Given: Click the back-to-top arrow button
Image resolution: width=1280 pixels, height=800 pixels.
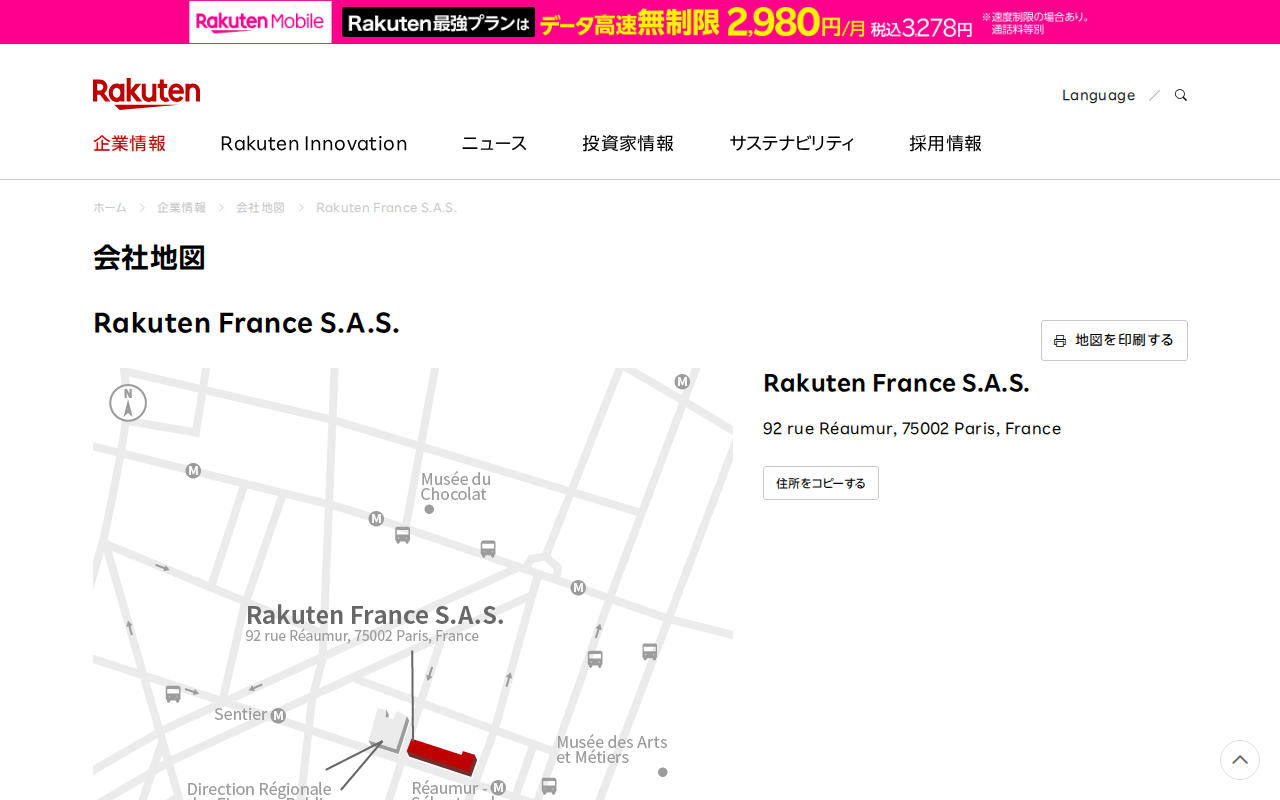Looking at the screenshot, I should point(1239,760).
